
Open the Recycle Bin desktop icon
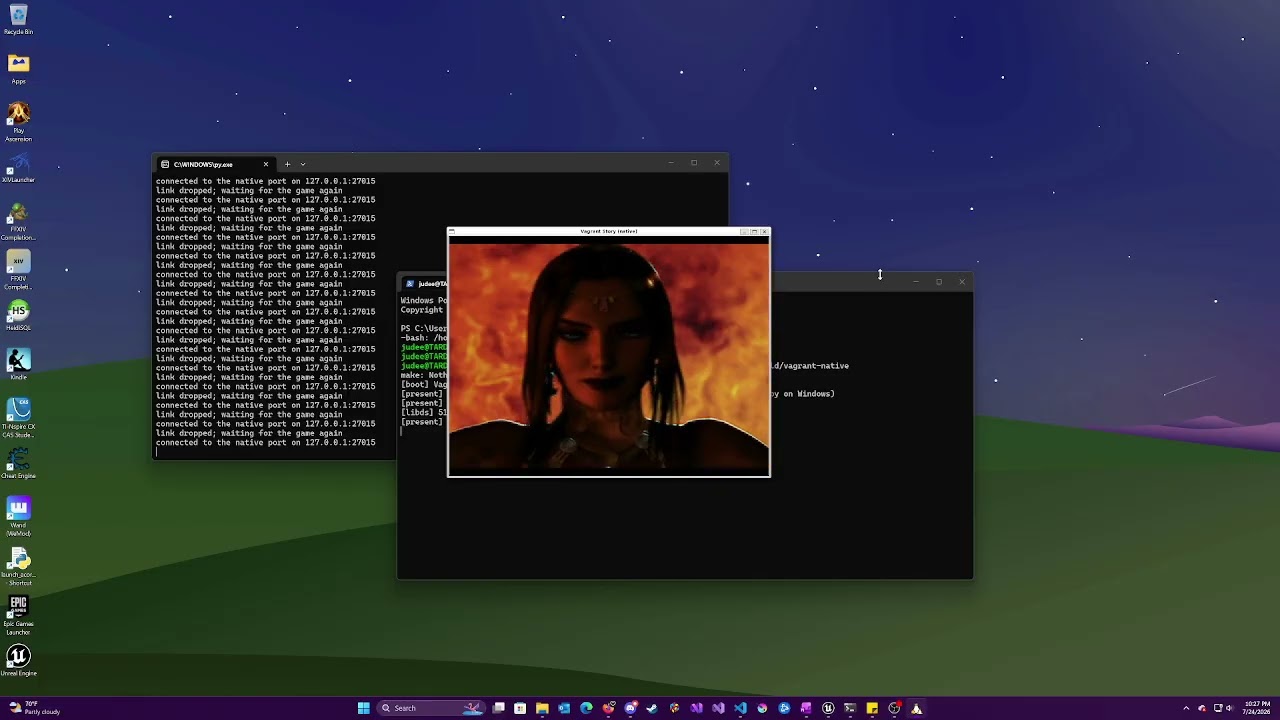(18, 18)
